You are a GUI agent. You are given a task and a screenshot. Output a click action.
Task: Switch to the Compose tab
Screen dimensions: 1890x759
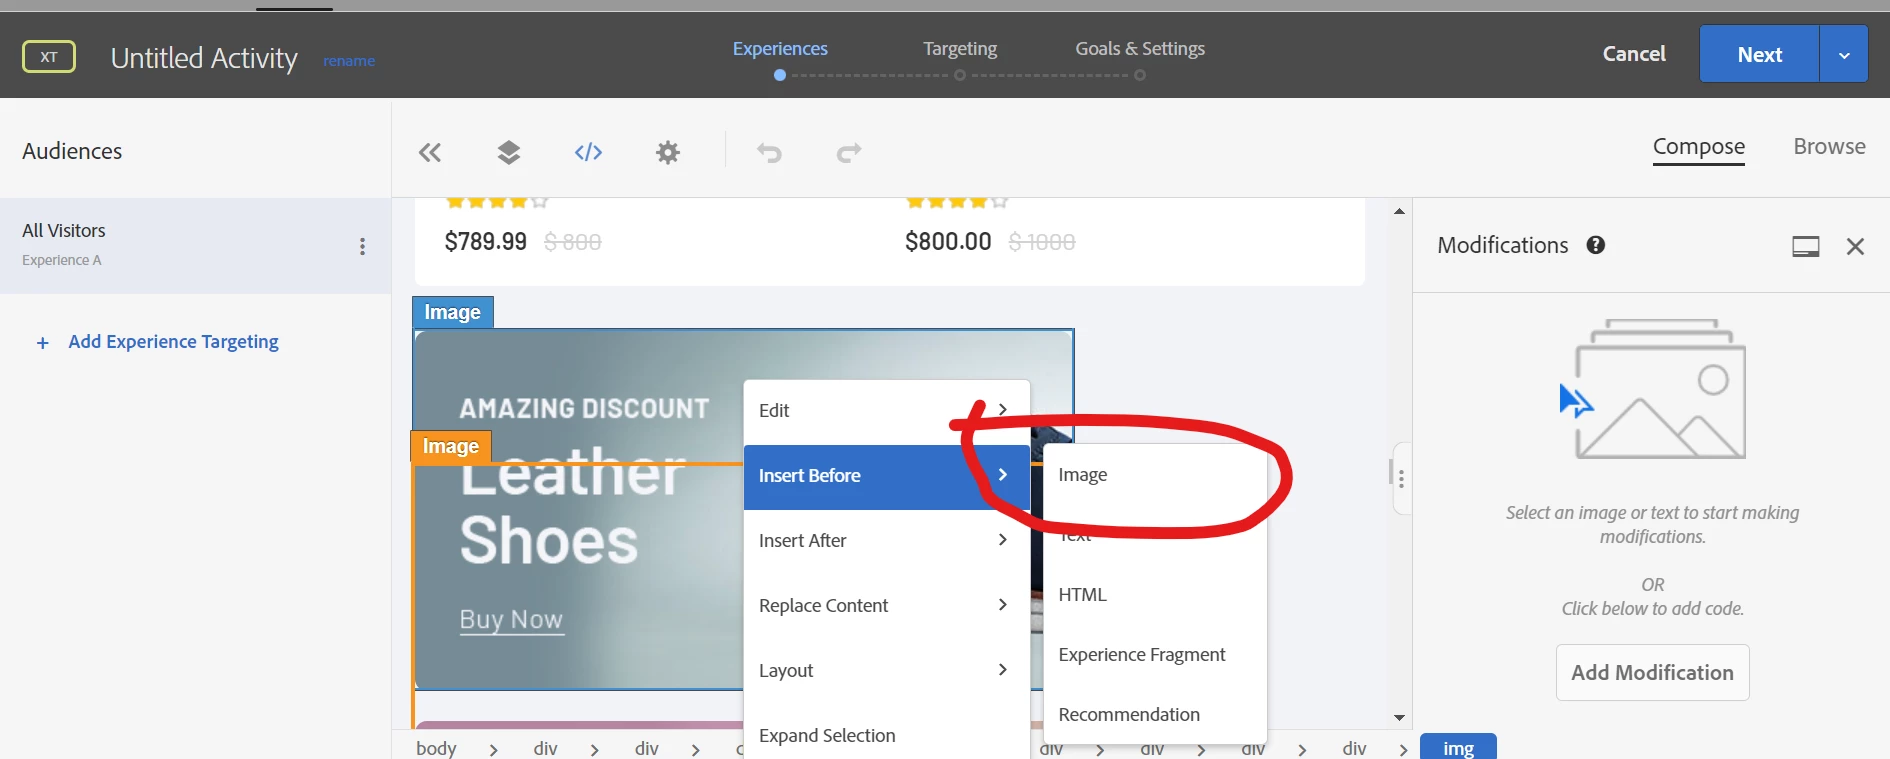pos(1699,147)
